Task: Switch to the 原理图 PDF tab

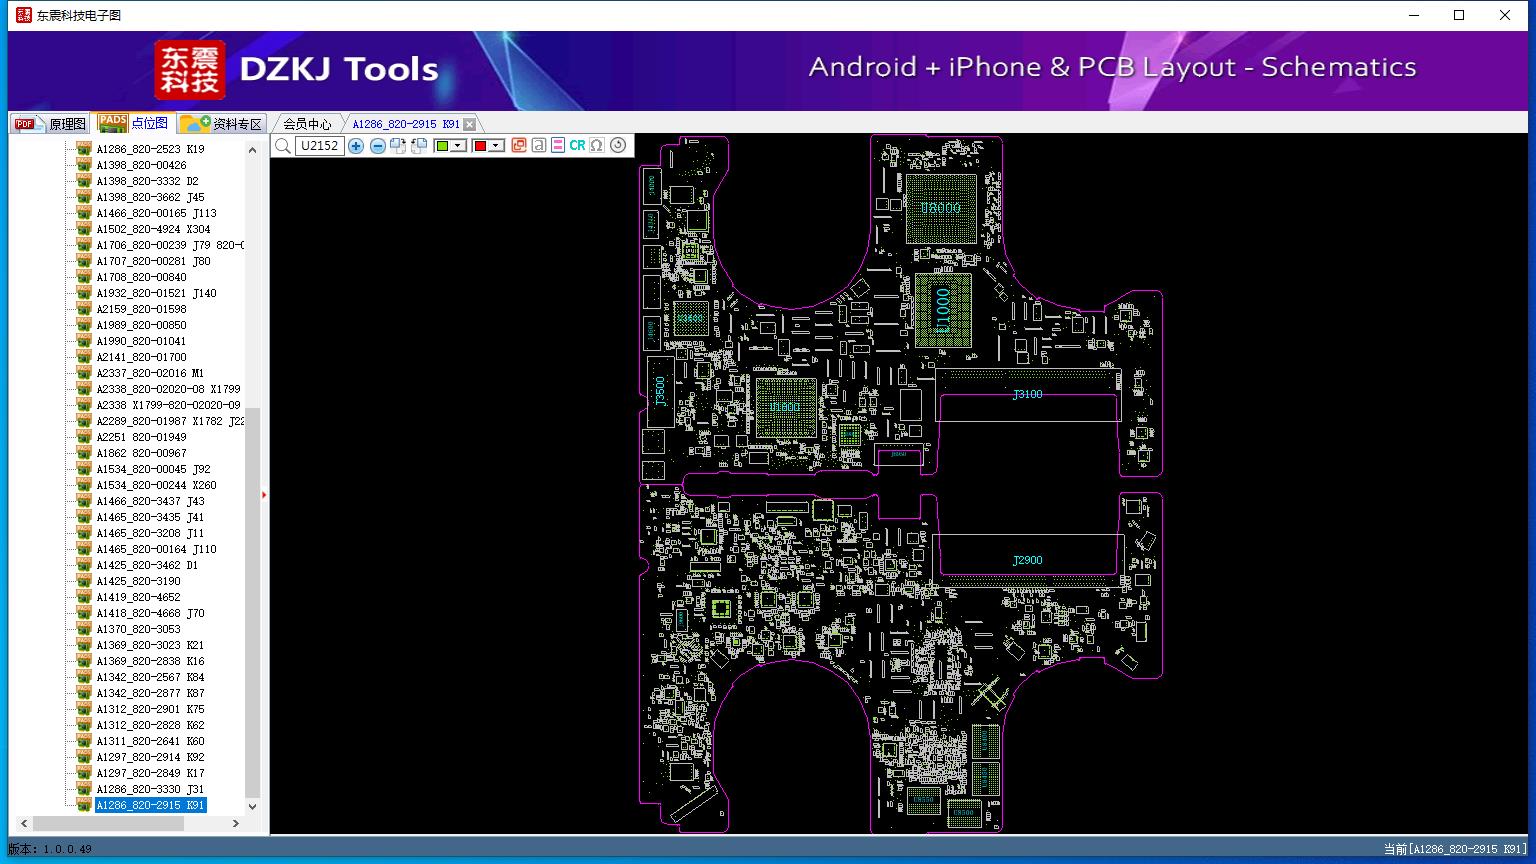Action: (50, 124)
